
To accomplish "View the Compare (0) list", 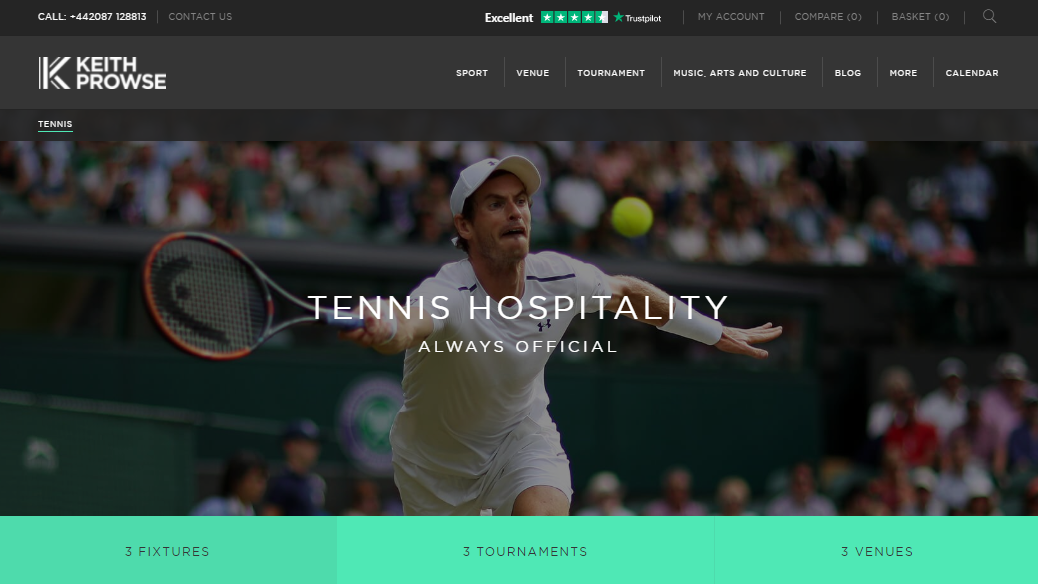I will click(x=828, y=17).
